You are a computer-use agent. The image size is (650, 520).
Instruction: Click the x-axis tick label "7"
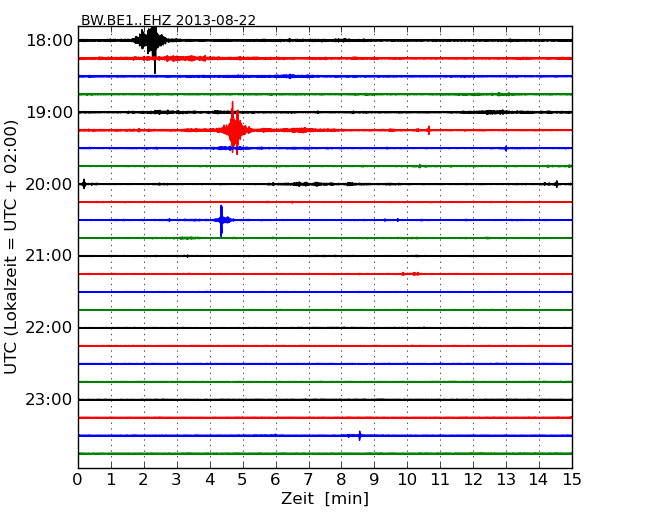(308, 480)
